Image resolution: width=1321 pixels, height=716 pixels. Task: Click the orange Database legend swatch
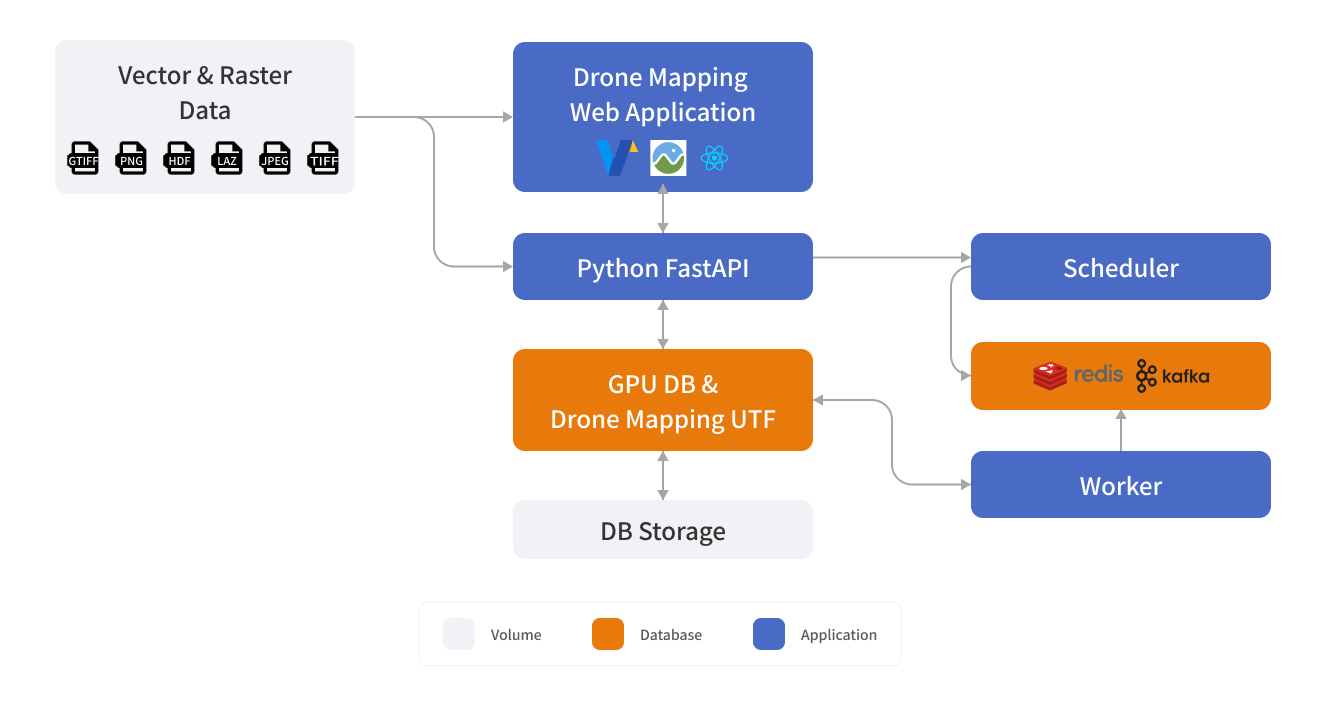pos(608,634)
